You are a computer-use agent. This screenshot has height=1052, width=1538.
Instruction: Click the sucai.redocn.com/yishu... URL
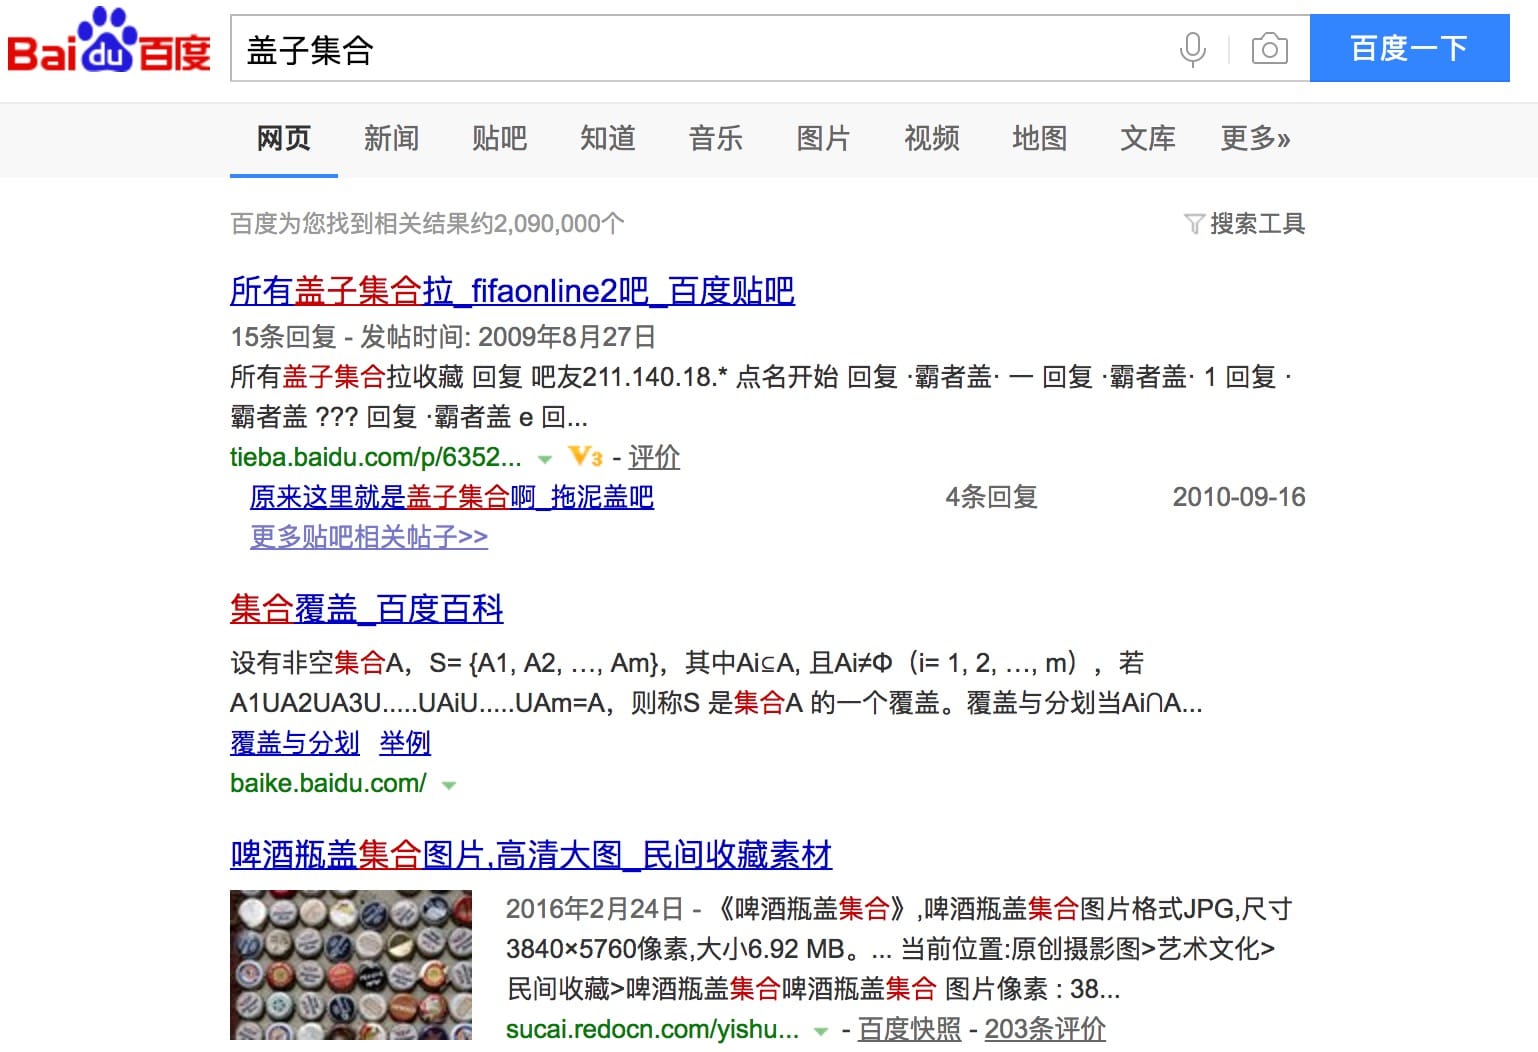click(x=652, y=1029)
